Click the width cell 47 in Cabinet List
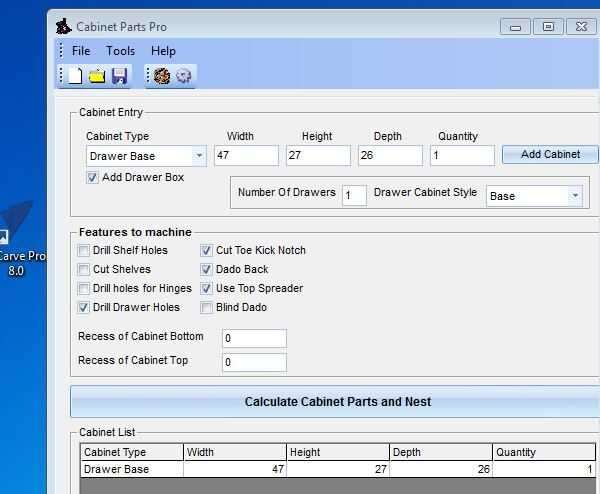Viewport: 600px width, 494px height. tap(235, 469)
